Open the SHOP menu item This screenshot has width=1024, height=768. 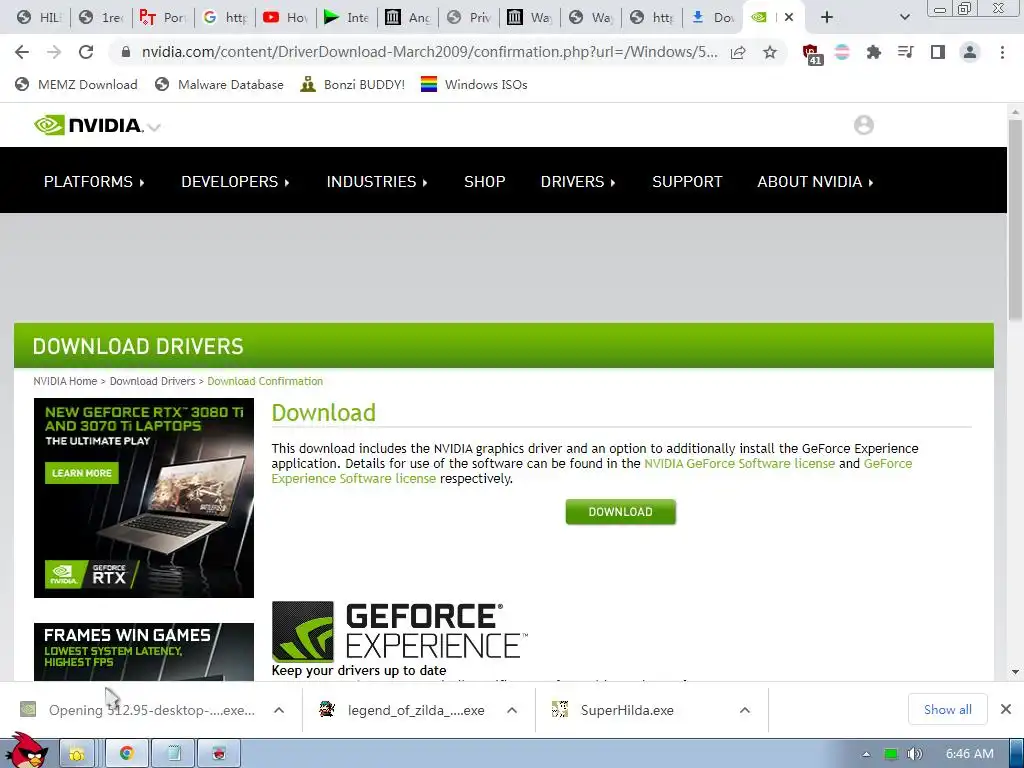point(485,182)
